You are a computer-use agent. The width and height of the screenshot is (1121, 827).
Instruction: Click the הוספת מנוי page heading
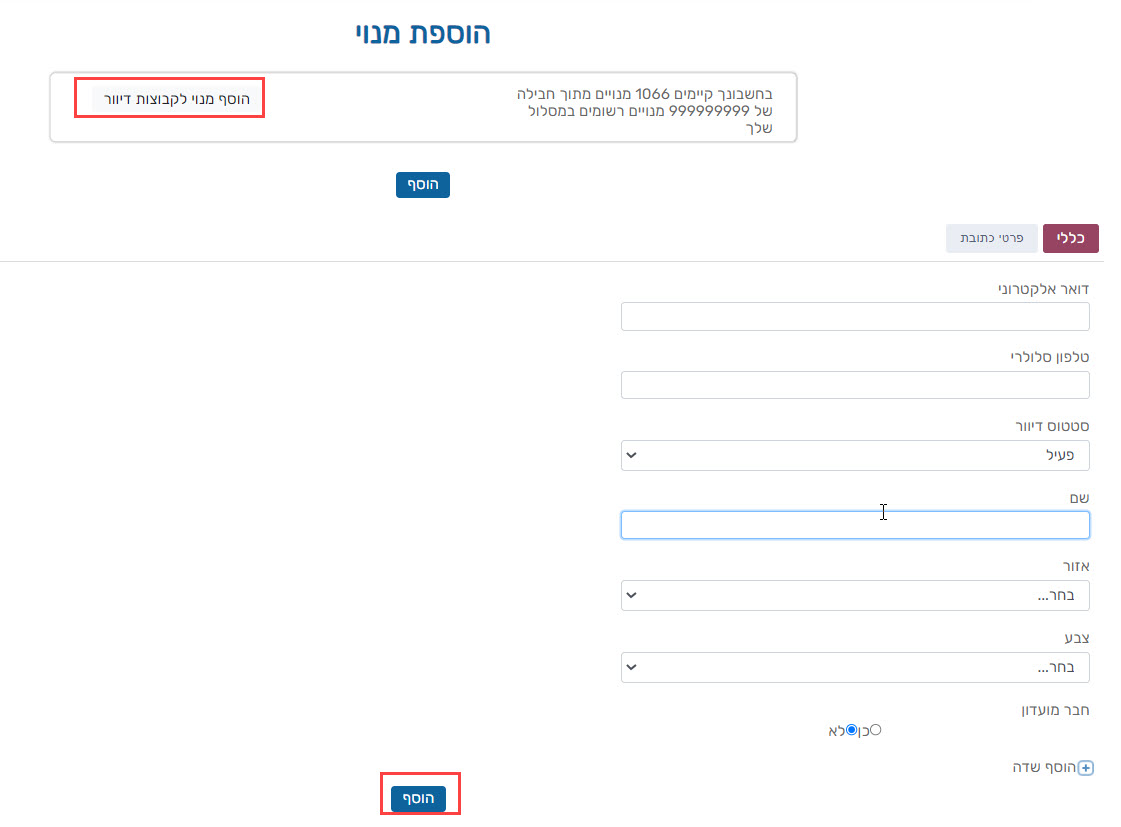coord(423,34)
